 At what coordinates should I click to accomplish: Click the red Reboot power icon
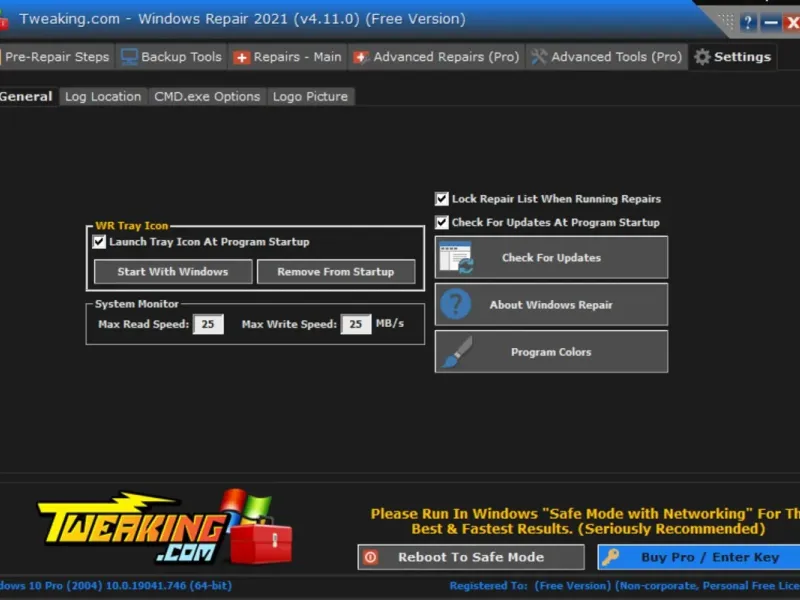tap(371, 557)
